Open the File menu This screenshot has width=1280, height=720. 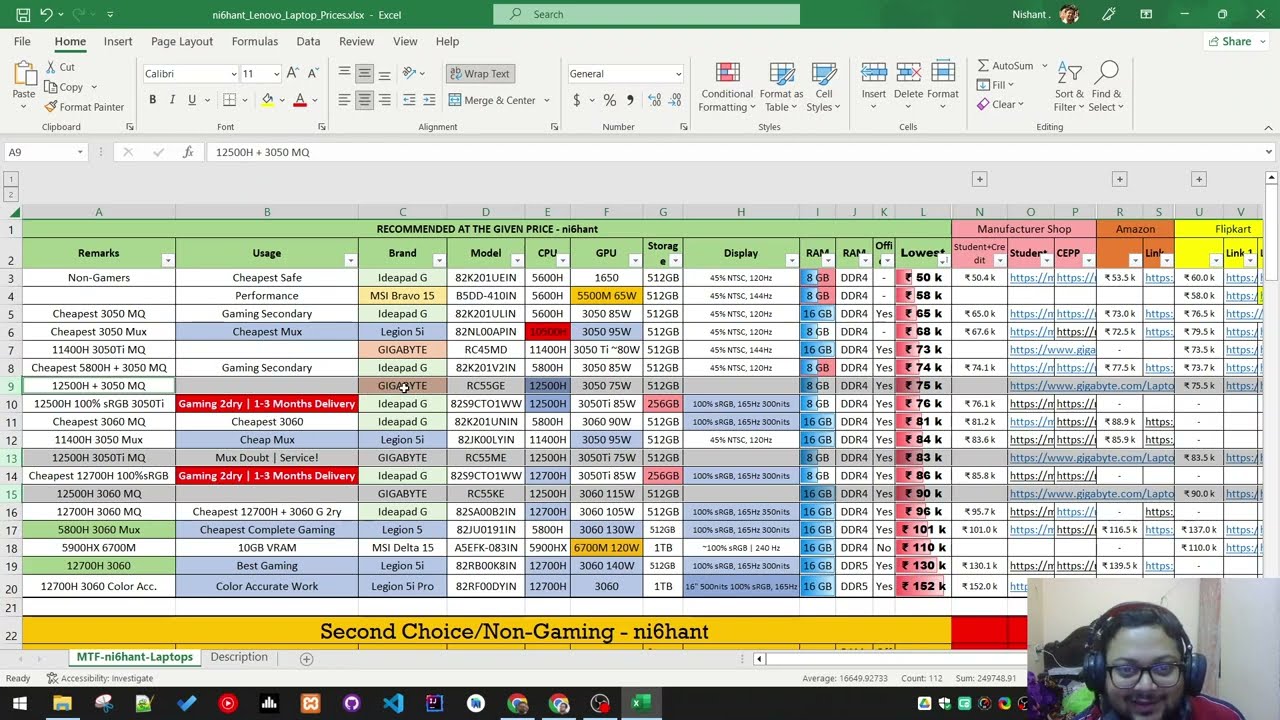[22, 41]
